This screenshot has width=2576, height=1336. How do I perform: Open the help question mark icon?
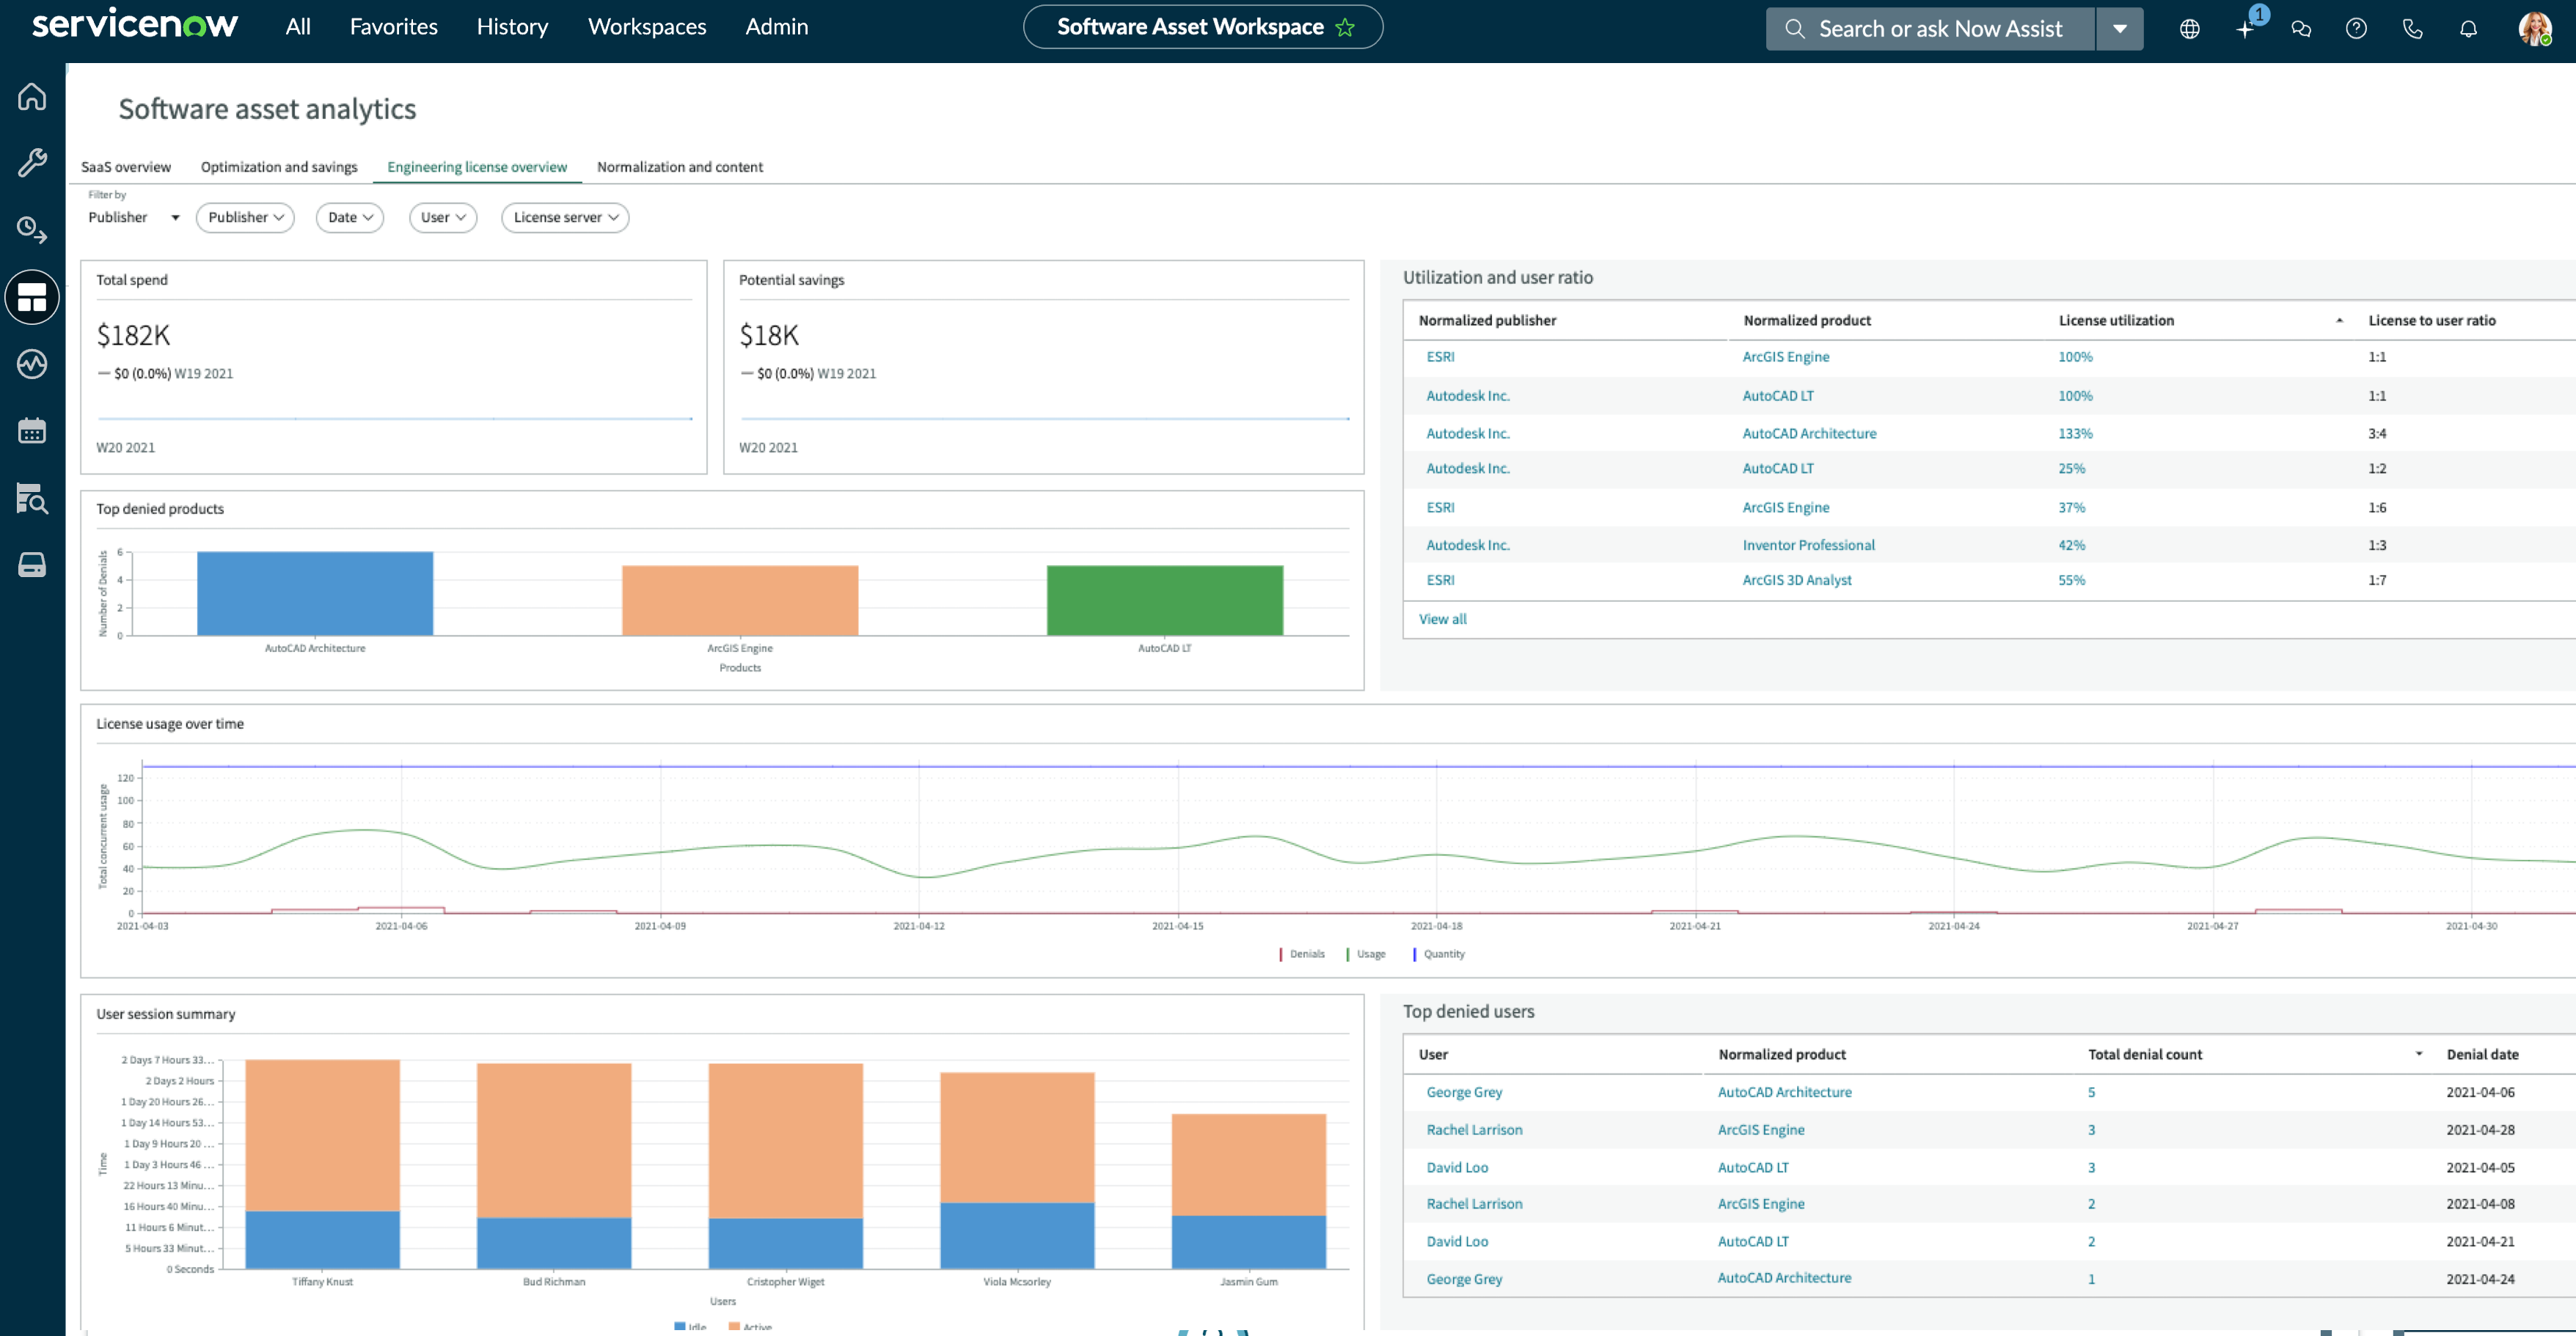coord(2356,29)
